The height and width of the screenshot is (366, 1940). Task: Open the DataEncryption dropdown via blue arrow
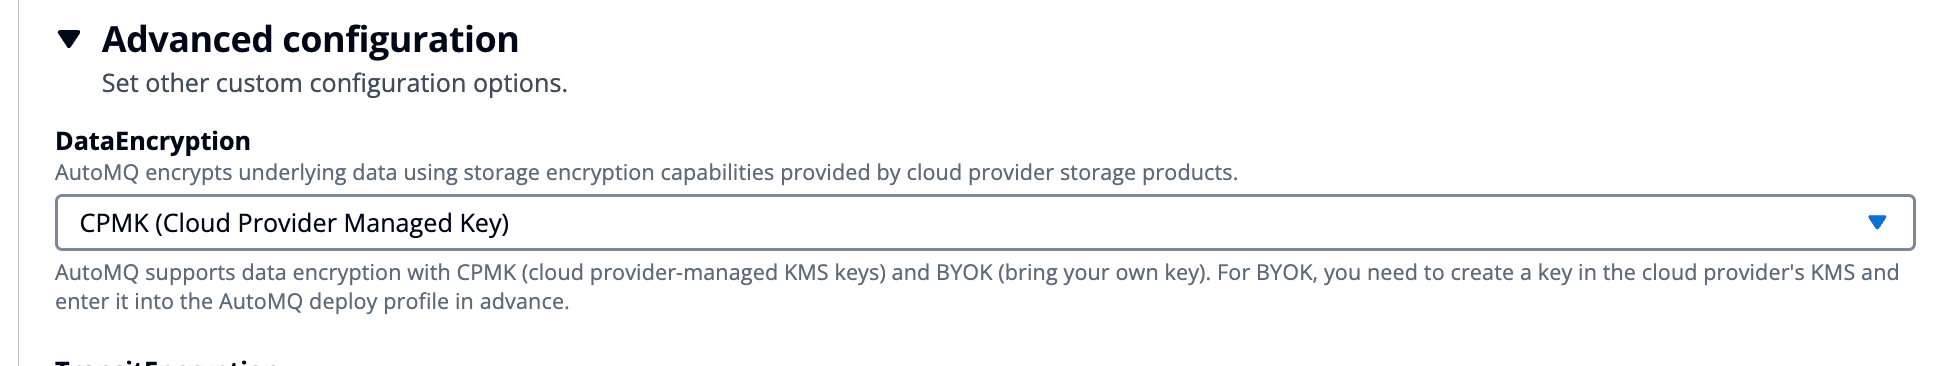tap(1877, 222)
